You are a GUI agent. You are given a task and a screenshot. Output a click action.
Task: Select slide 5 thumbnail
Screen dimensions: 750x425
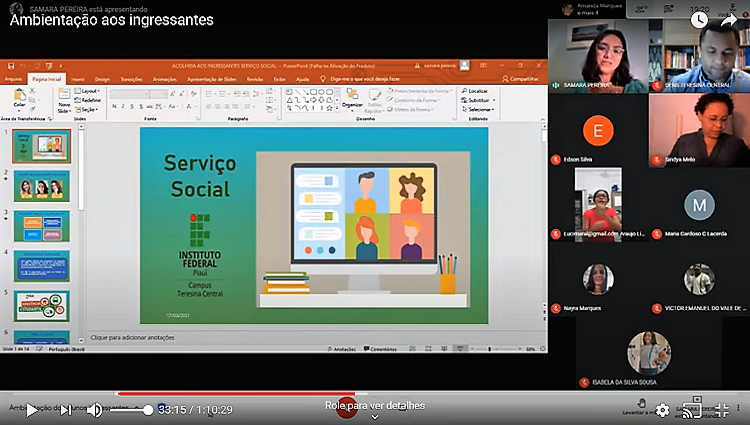pyautogui.click(x=42, y=306)
